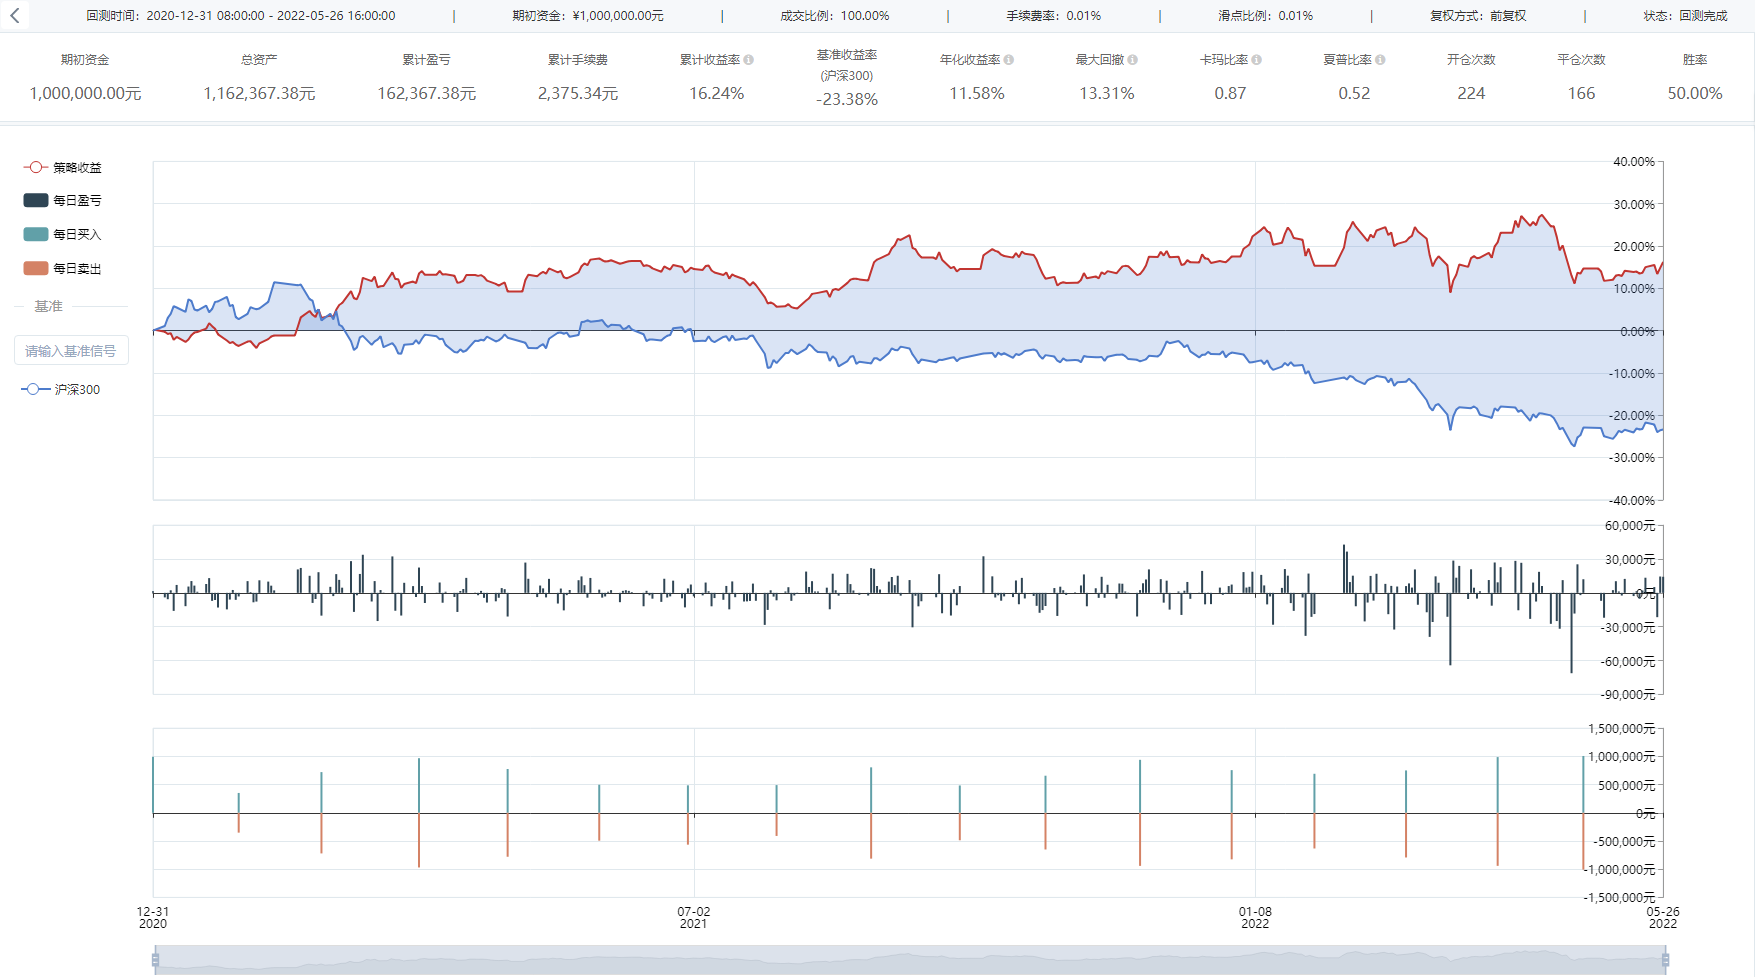Screen dimensions: 1755x977
Task: Click the 12-31 2020 axis date label
Action: pos(153,917)
